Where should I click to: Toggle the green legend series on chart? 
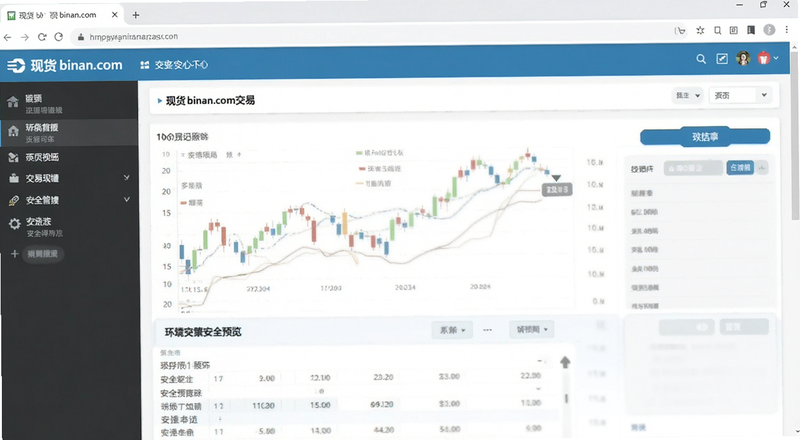coord(380,153)
